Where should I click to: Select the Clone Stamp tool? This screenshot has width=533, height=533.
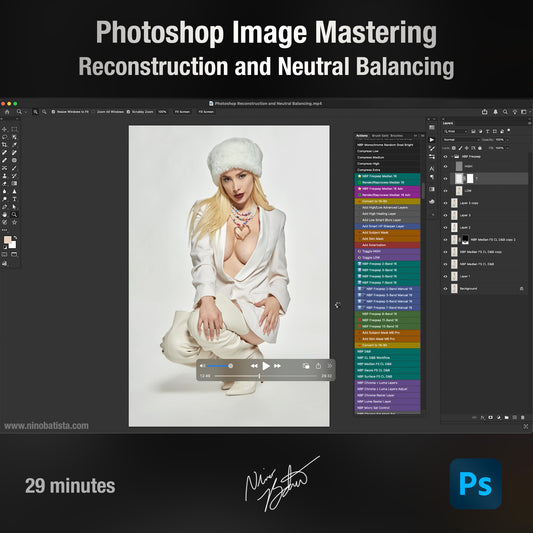click(4, 176)
